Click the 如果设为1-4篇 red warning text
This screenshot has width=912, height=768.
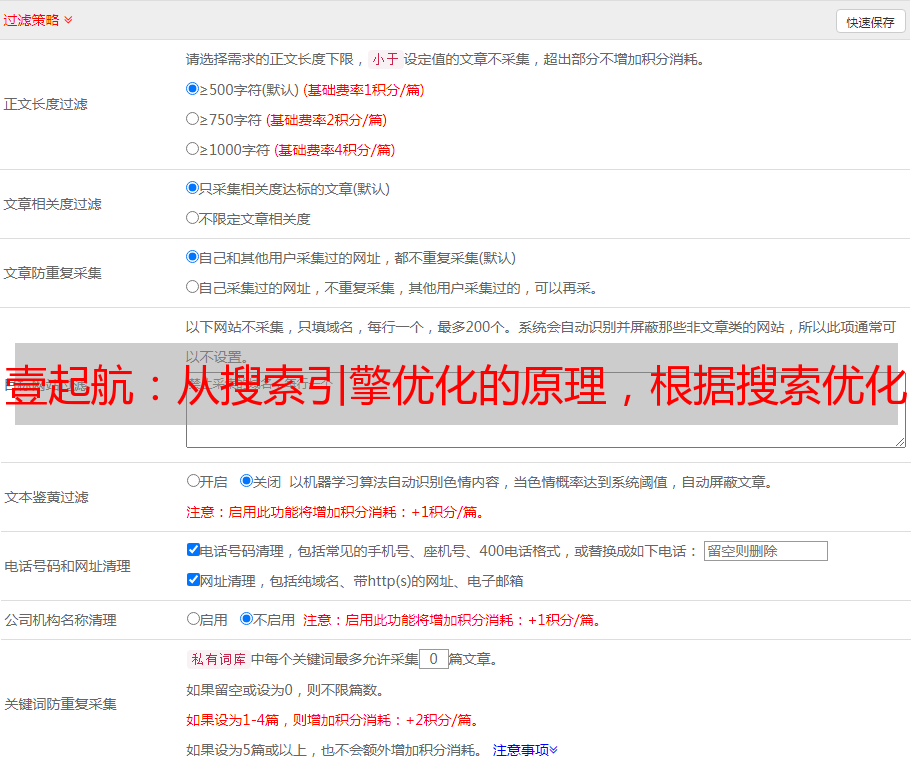tap(332, 720)
